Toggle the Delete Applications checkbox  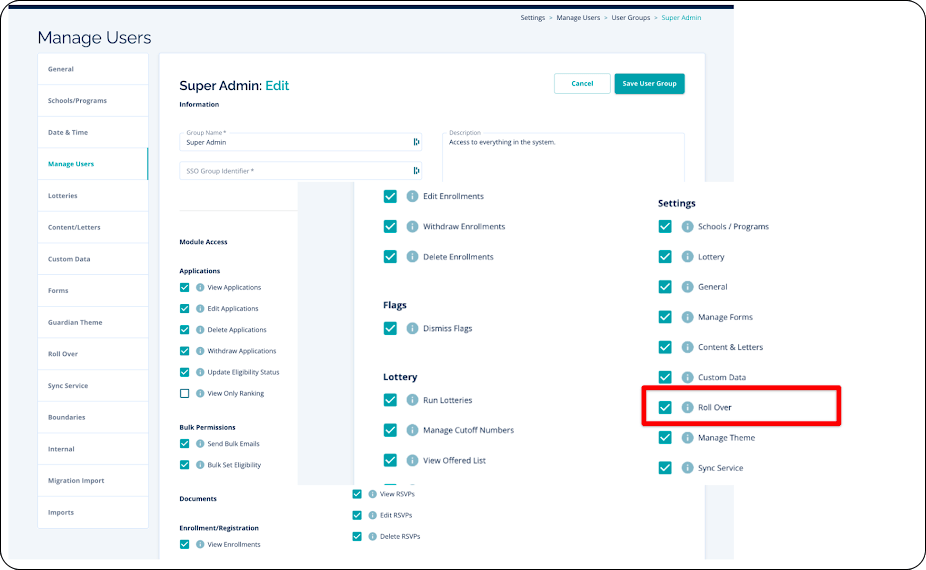coord(185,330)
